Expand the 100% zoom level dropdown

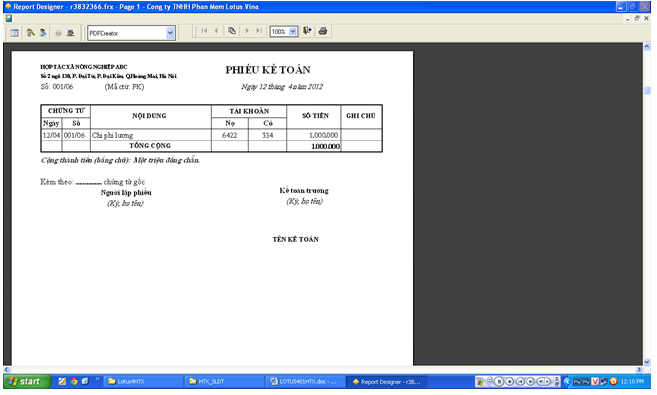(292, 31)
